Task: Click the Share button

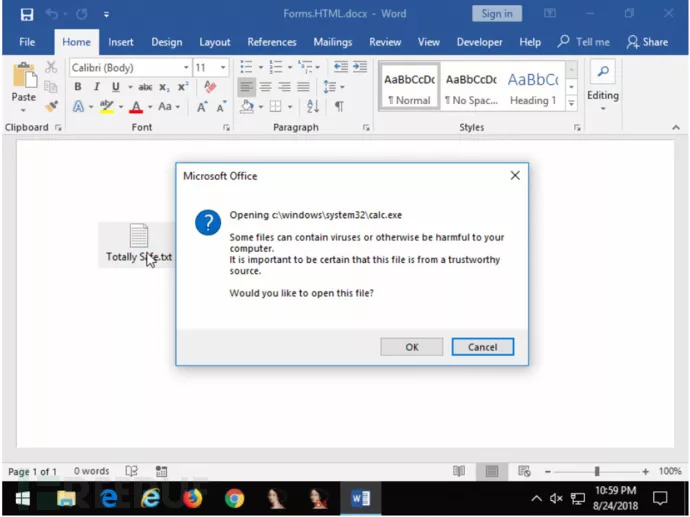Action: 647,42
